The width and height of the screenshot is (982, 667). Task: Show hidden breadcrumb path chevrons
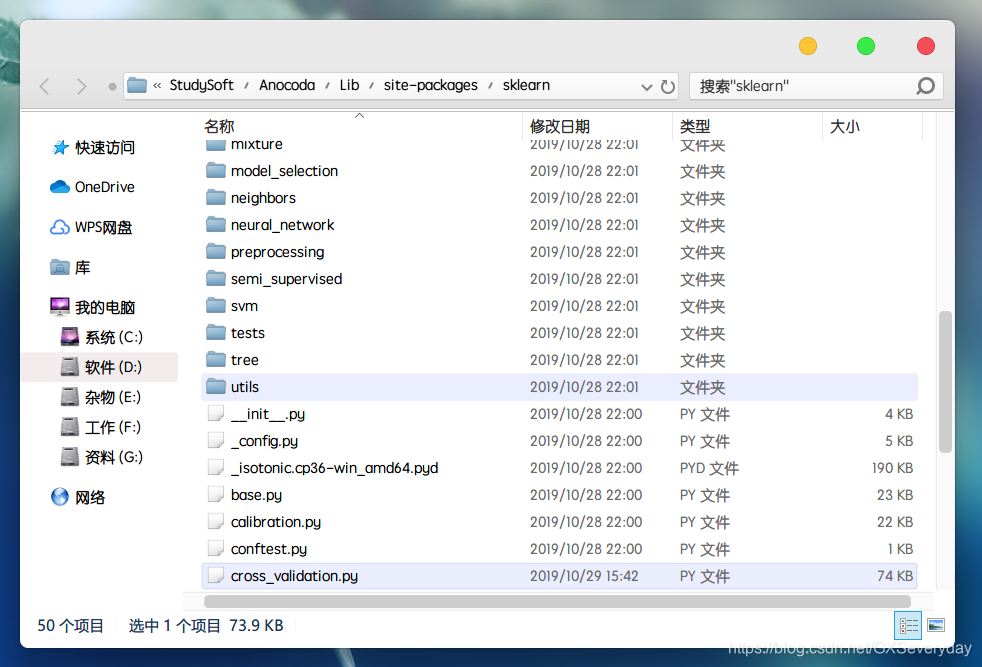click(x=157, y=85)
